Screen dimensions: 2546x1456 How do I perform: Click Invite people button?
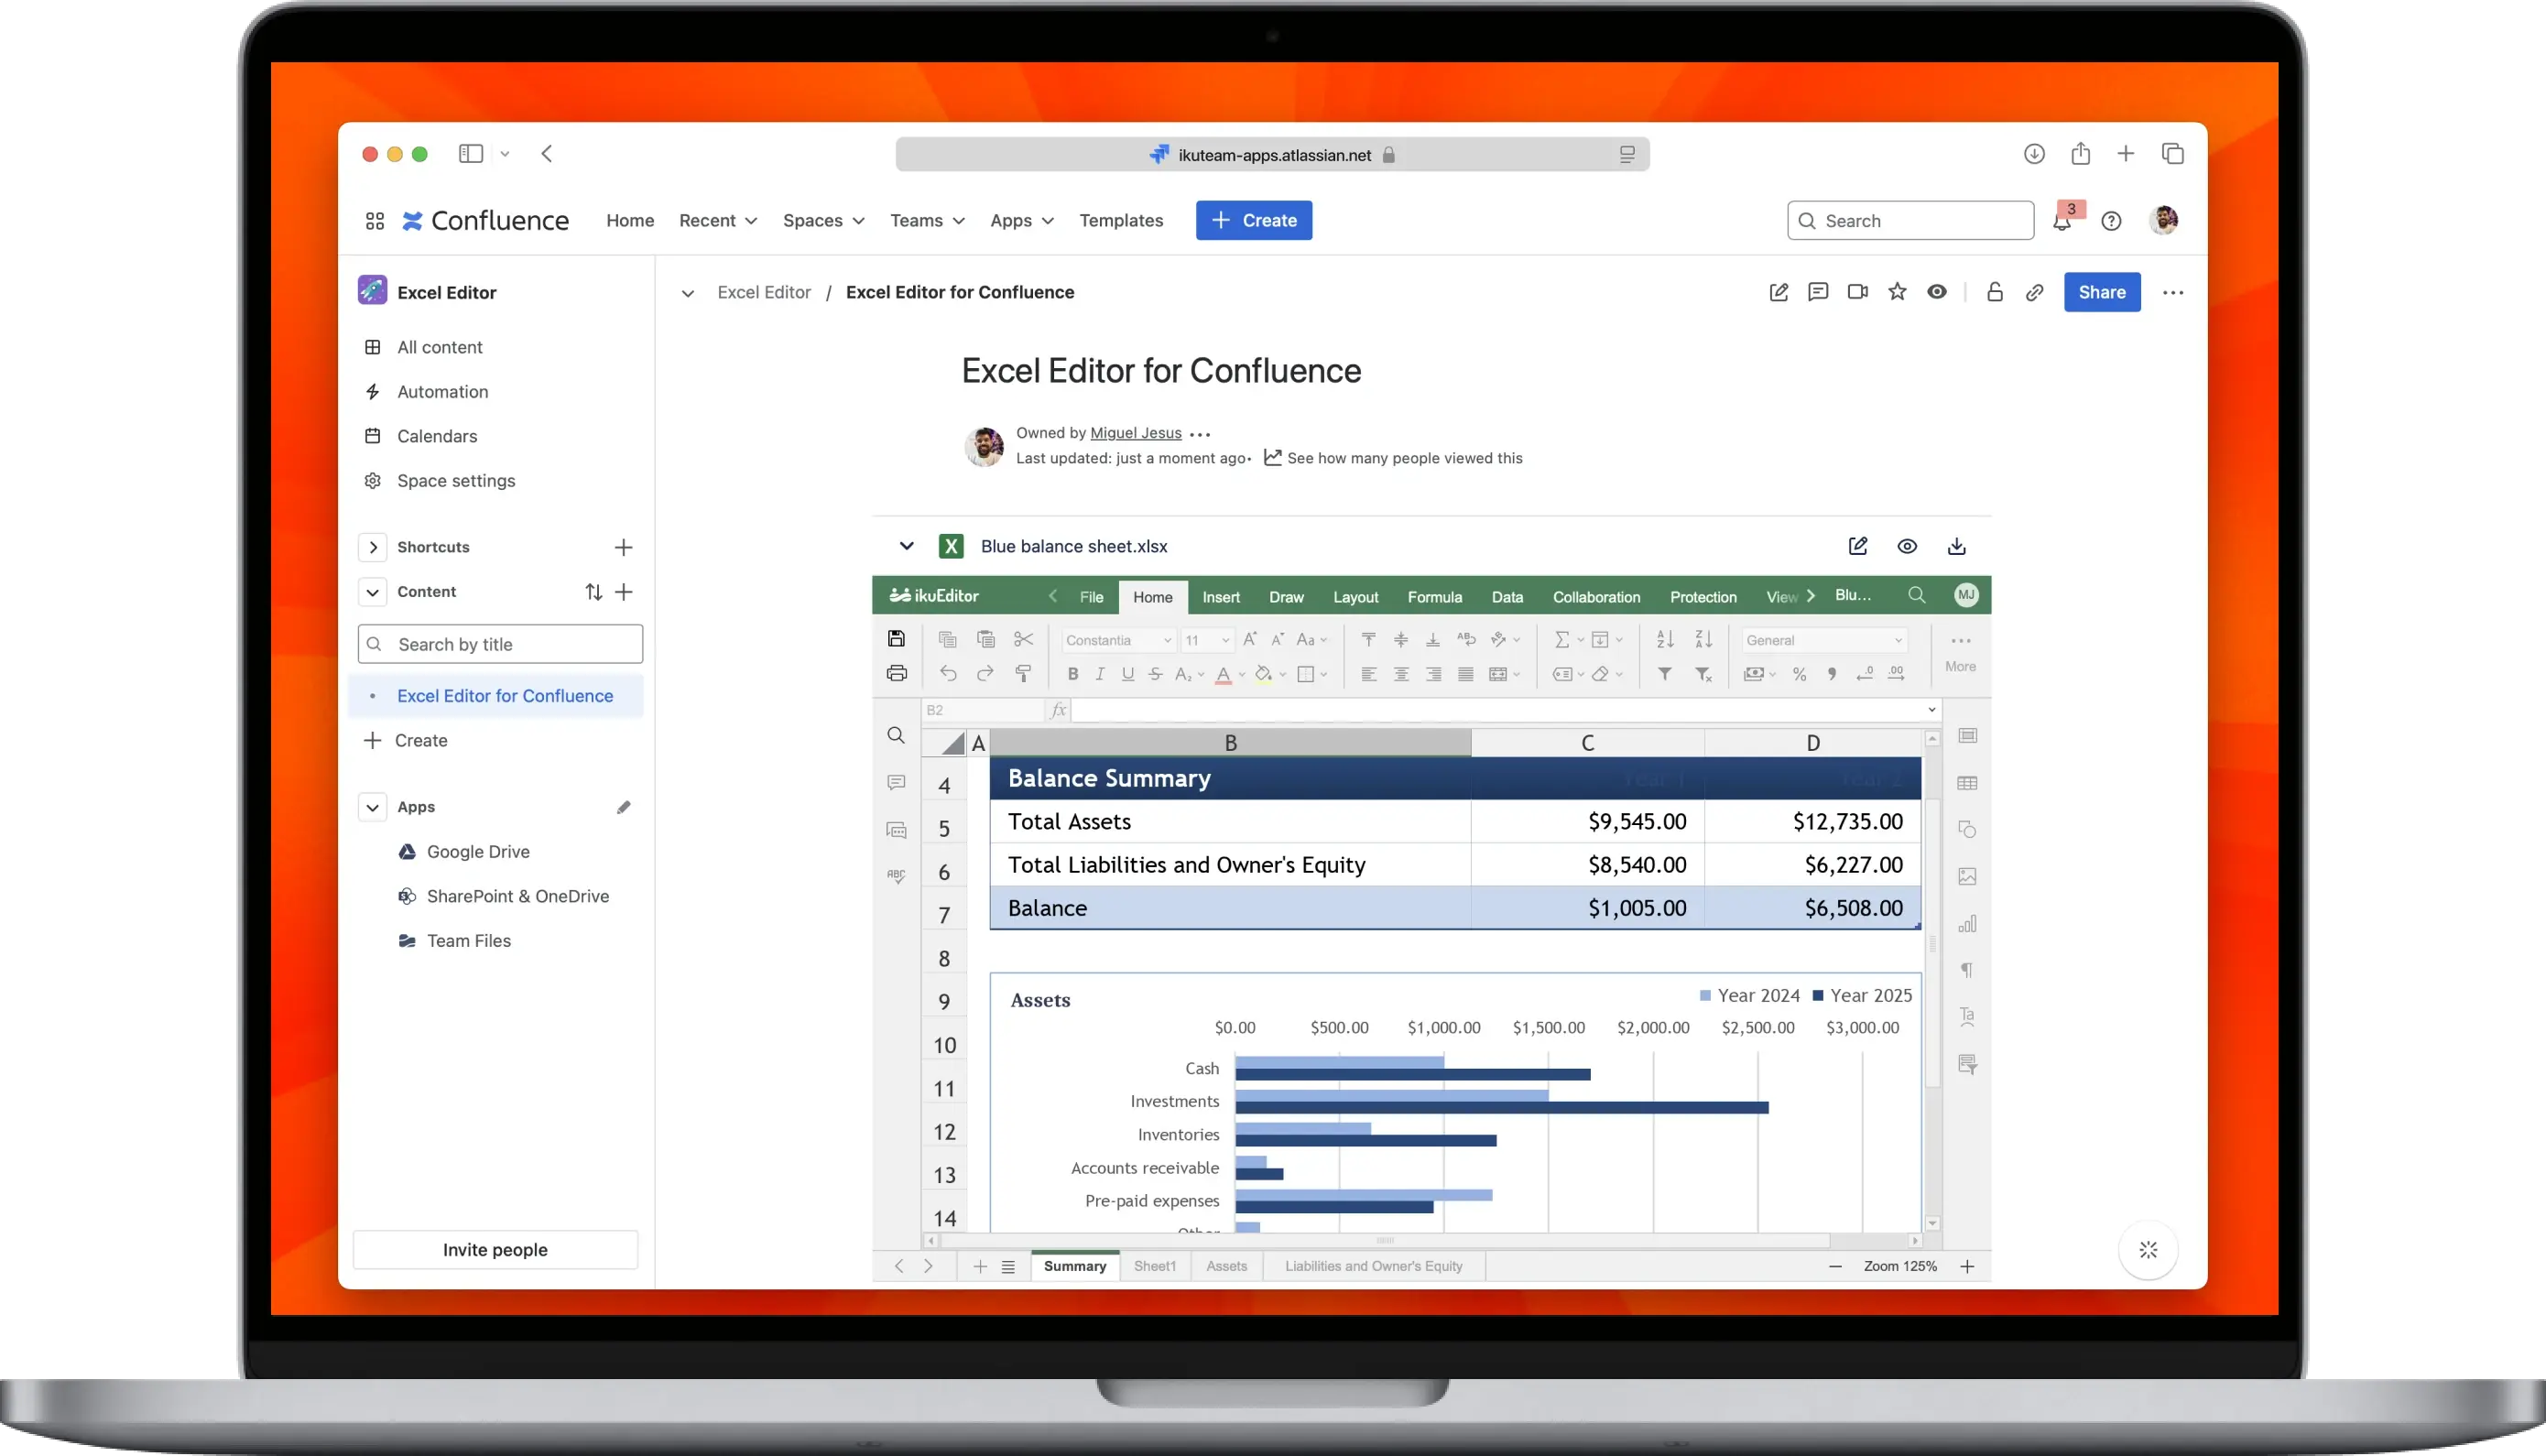coord(495,1250)
